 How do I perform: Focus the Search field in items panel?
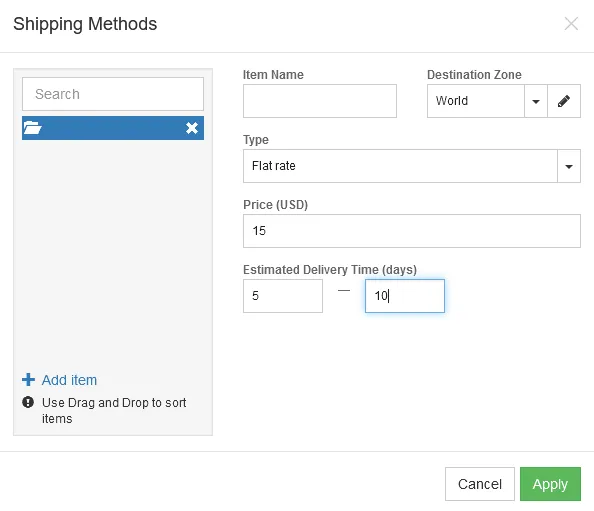click(113, 94)
